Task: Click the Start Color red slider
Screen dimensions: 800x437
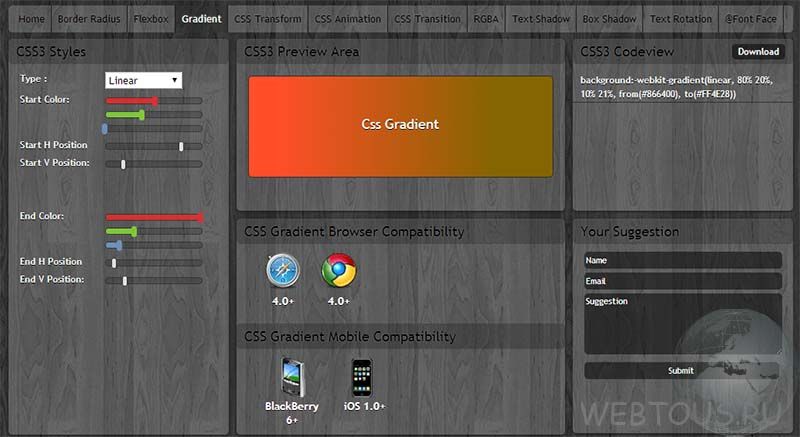Action: click(154, 101)
